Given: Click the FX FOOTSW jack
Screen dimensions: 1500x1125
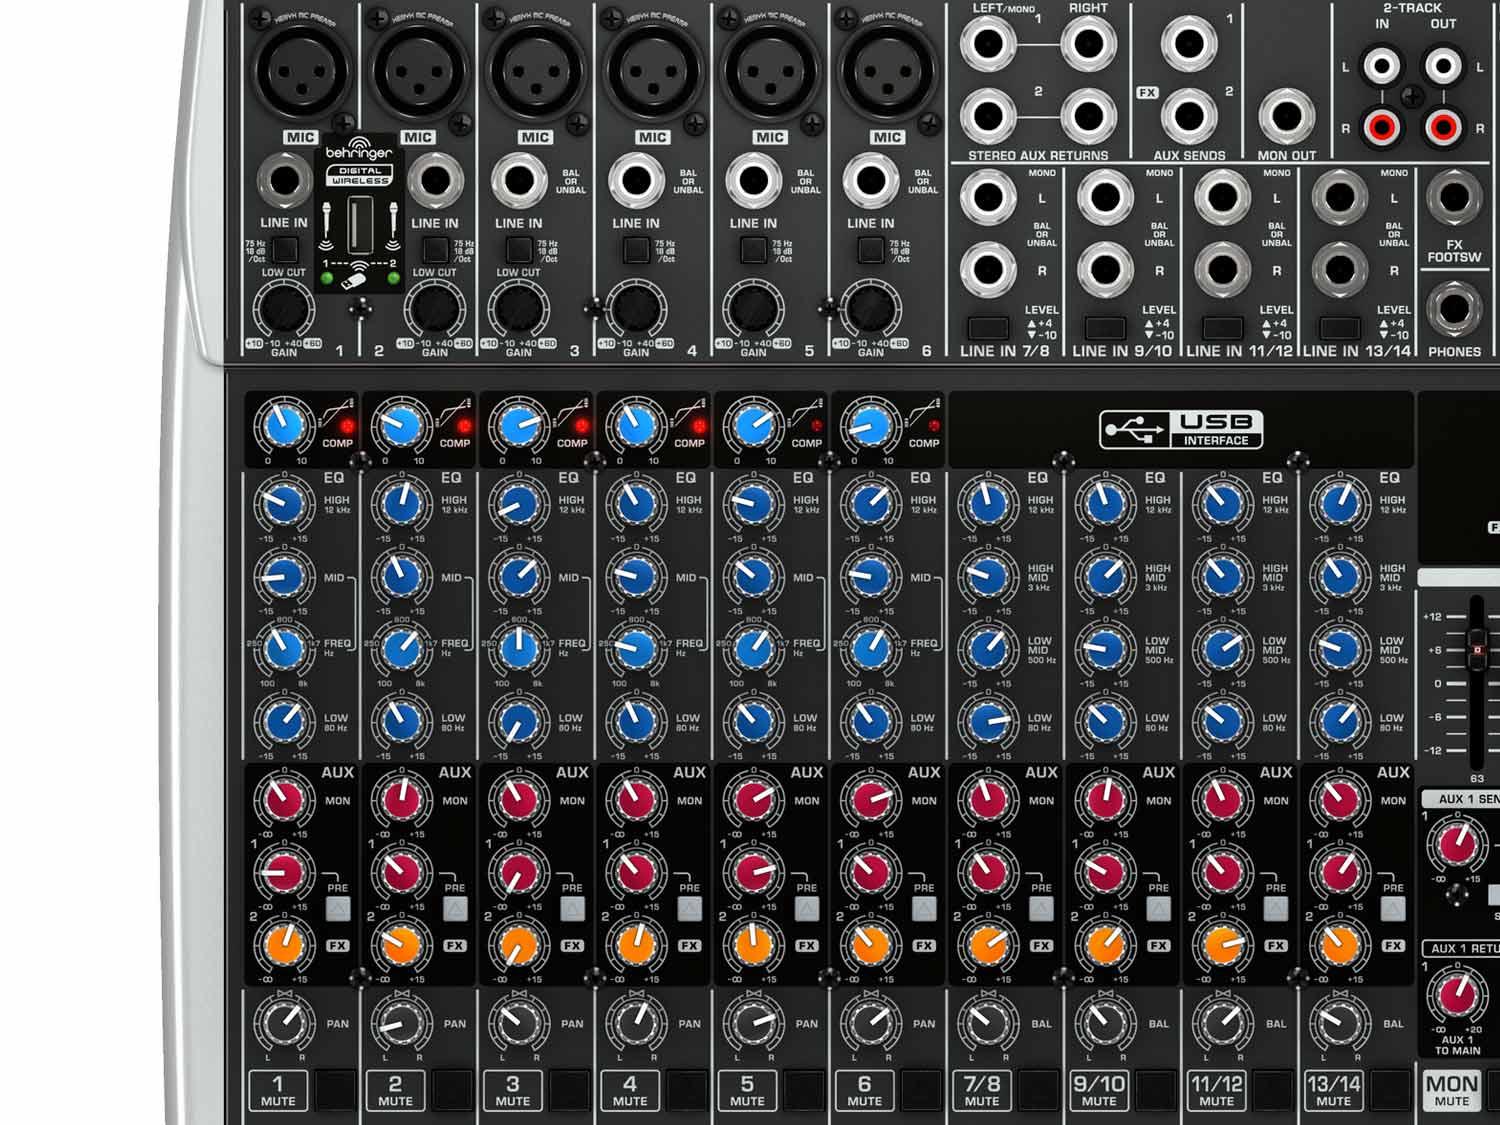Looking at the screenshot, I should (x=1454, y=197).
